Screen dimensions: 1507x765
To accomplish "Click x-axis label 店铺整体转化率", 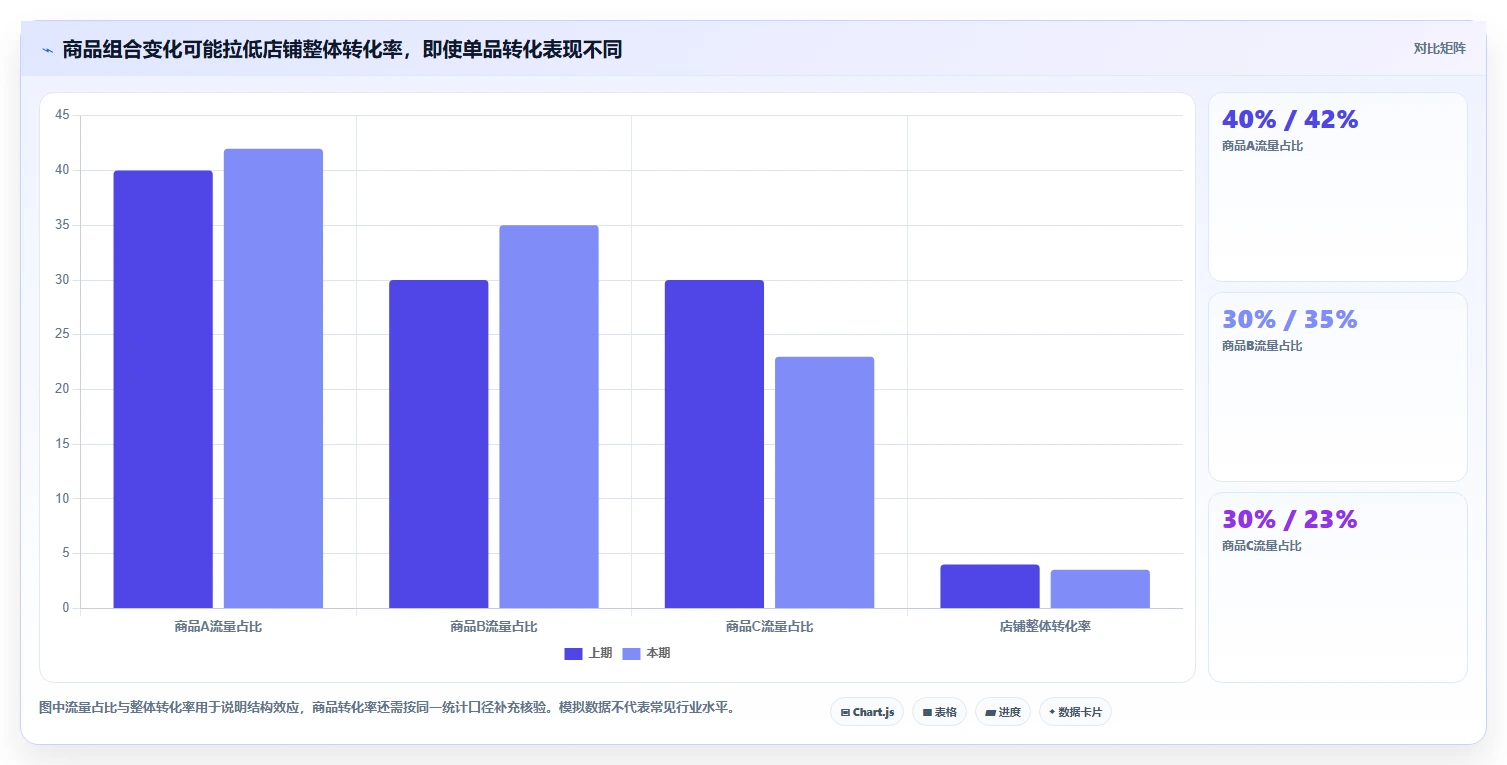I will [1045, 627].
